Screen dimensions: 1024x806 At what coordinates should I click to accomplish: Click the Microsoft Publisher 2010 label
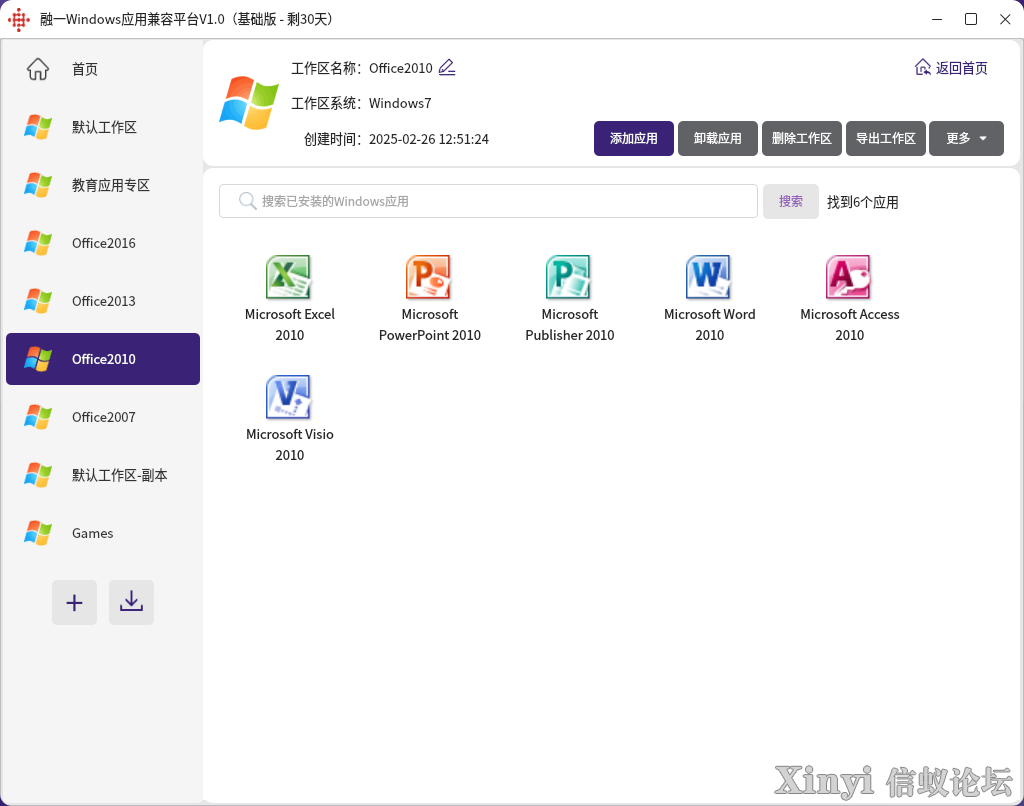(569, 325)
